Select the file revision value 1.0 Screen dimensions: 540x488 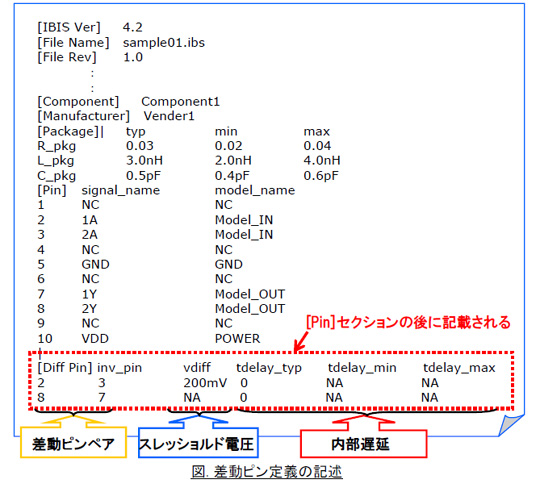coord(133,57)
